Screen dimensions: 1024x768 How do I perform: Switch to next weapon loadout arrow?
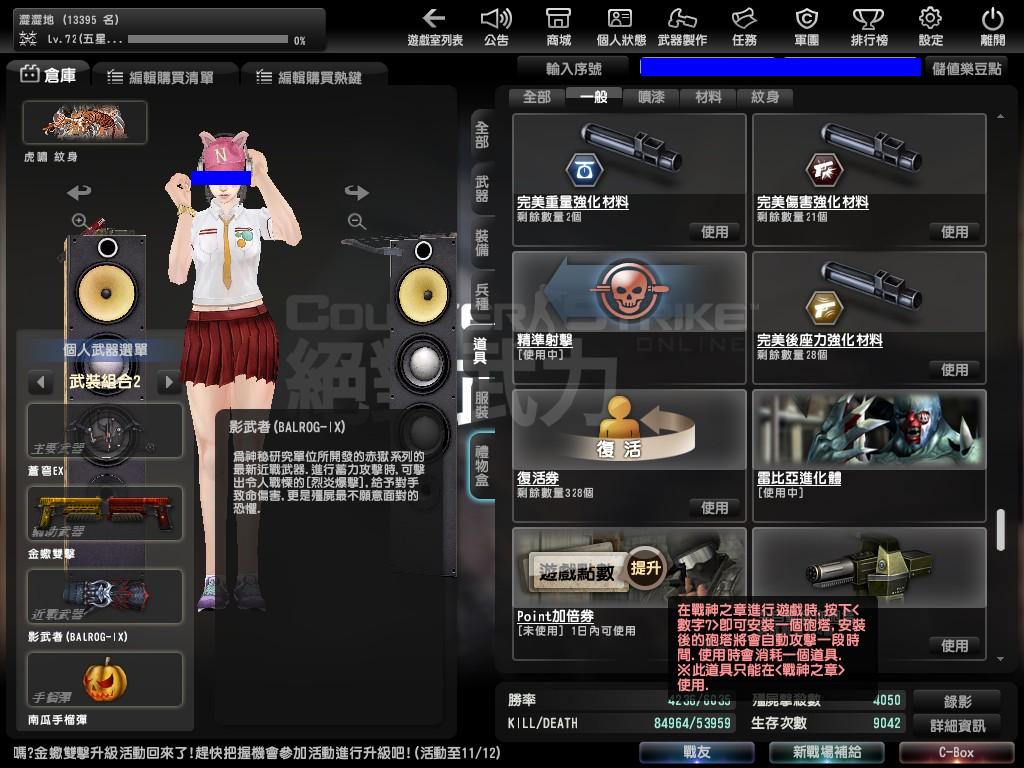tap(169, 381)
